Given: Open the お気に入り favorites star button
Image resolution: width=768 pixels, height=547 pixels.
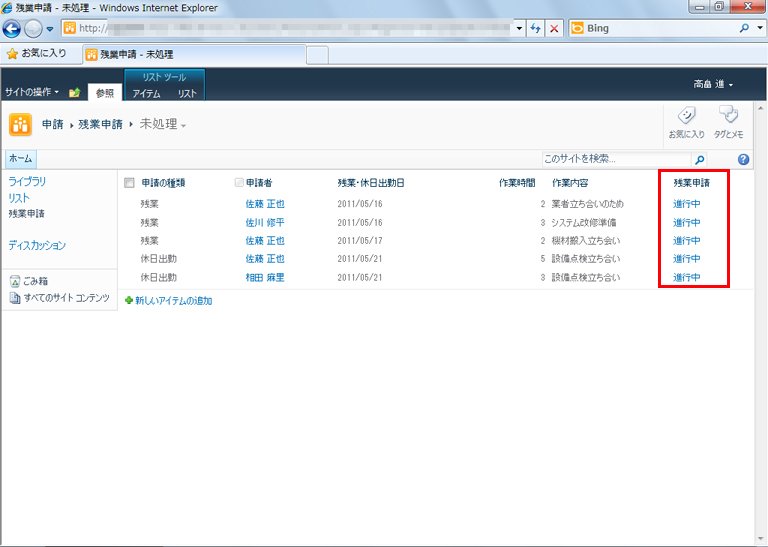Looking at the screenshot, I should pos(37,53).
